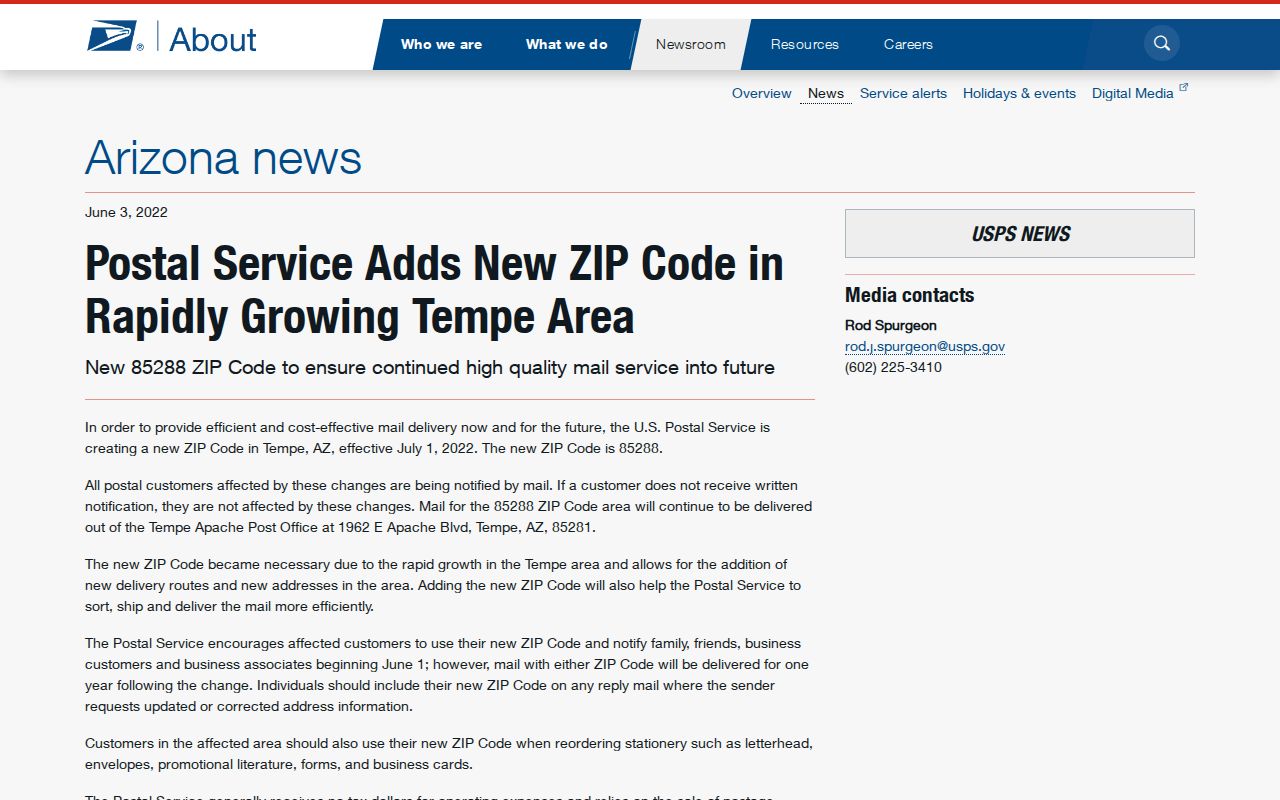Open the Who we are menu
Viewport: 1280px width, 800px height.
pos(441,44)
